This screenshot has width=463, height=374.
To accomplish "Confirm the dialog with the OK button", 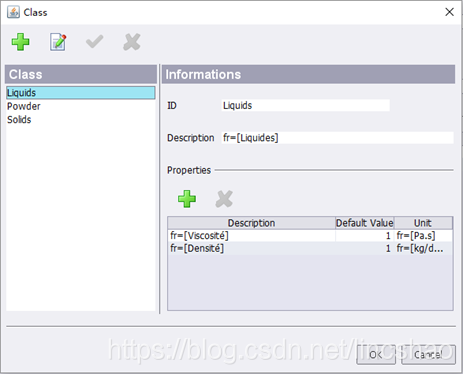I will [376, 355].
